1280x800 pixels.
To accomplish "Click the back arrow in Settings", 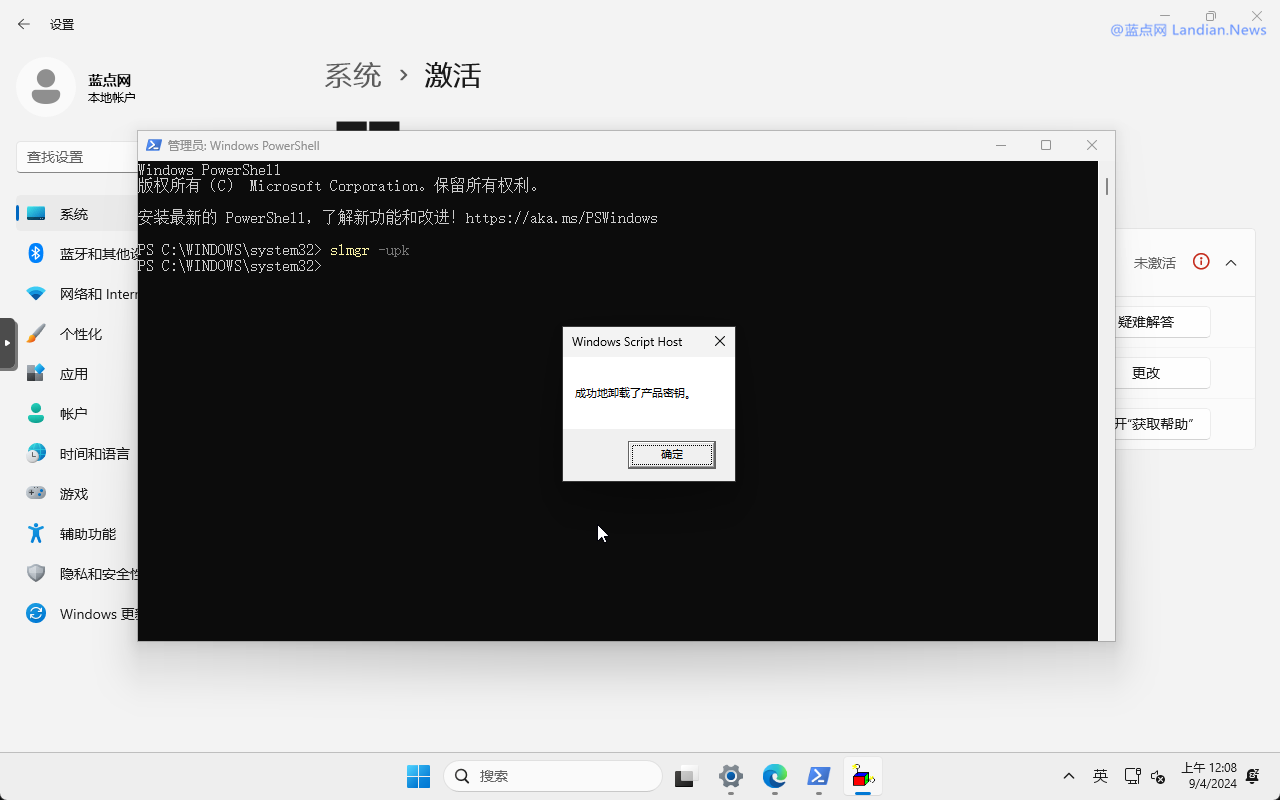I will 24,24.
